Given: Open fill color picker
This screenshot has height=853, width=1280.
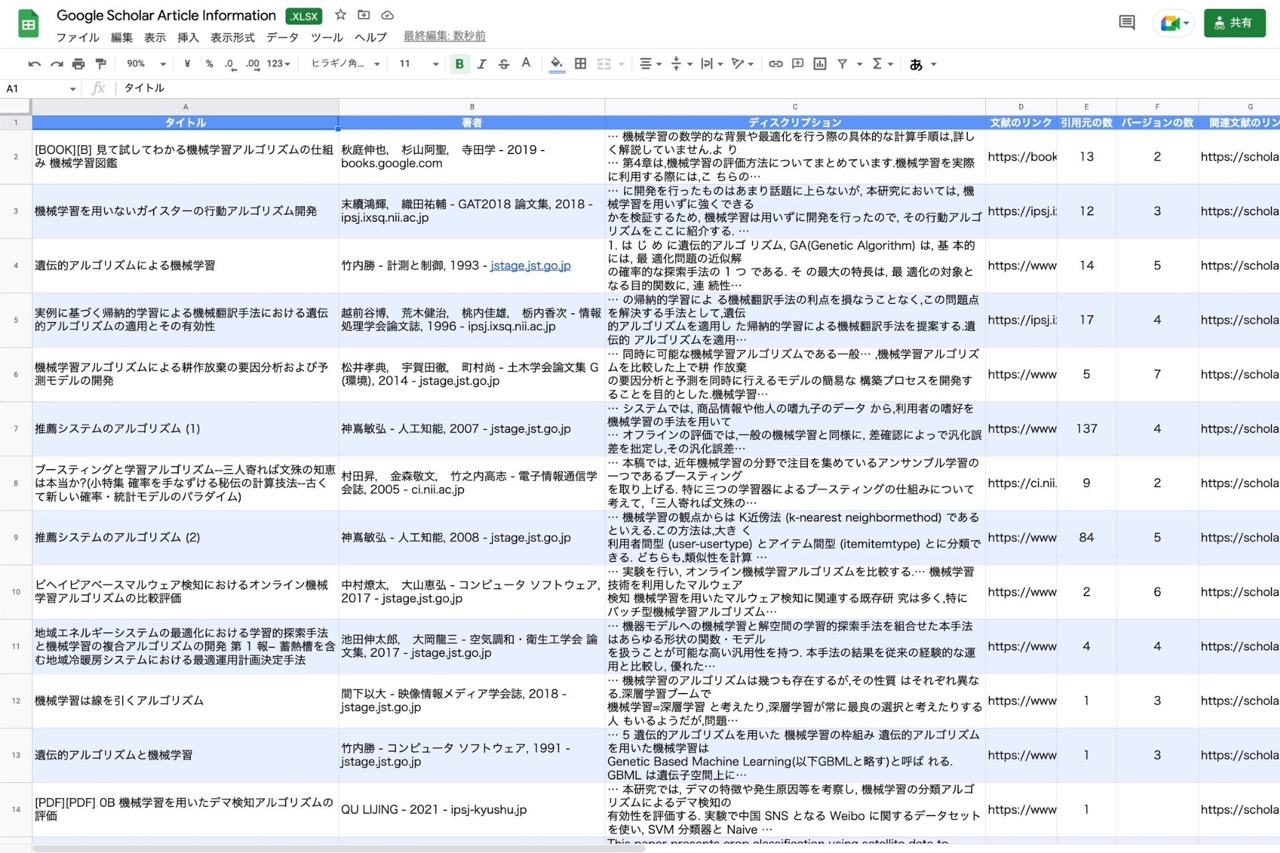Looking at the screenshot, I should [x=557, y=64].
